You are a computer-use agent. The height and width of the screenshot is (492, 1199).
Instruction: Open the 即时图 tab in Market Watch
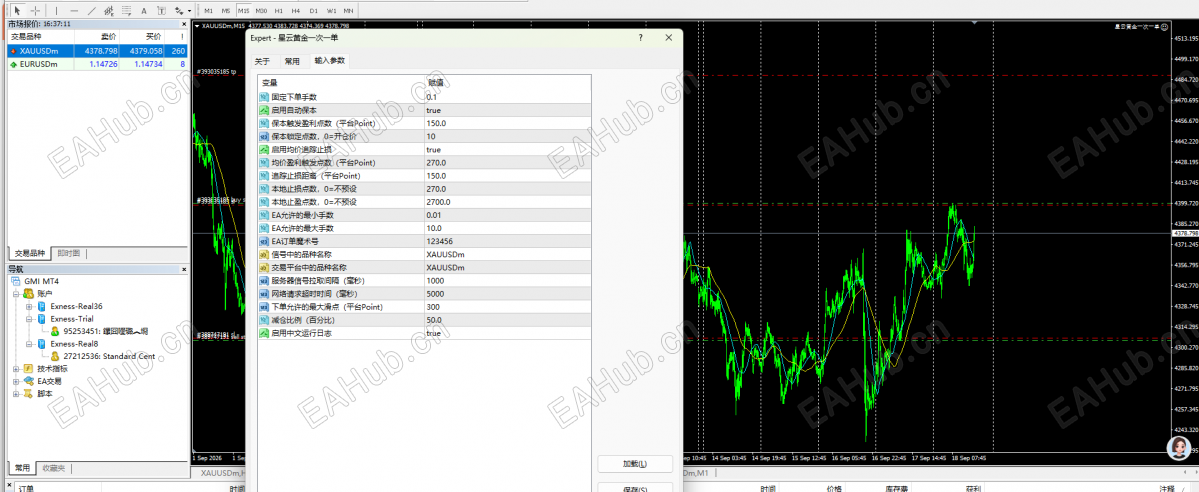[x=68, y=253]
